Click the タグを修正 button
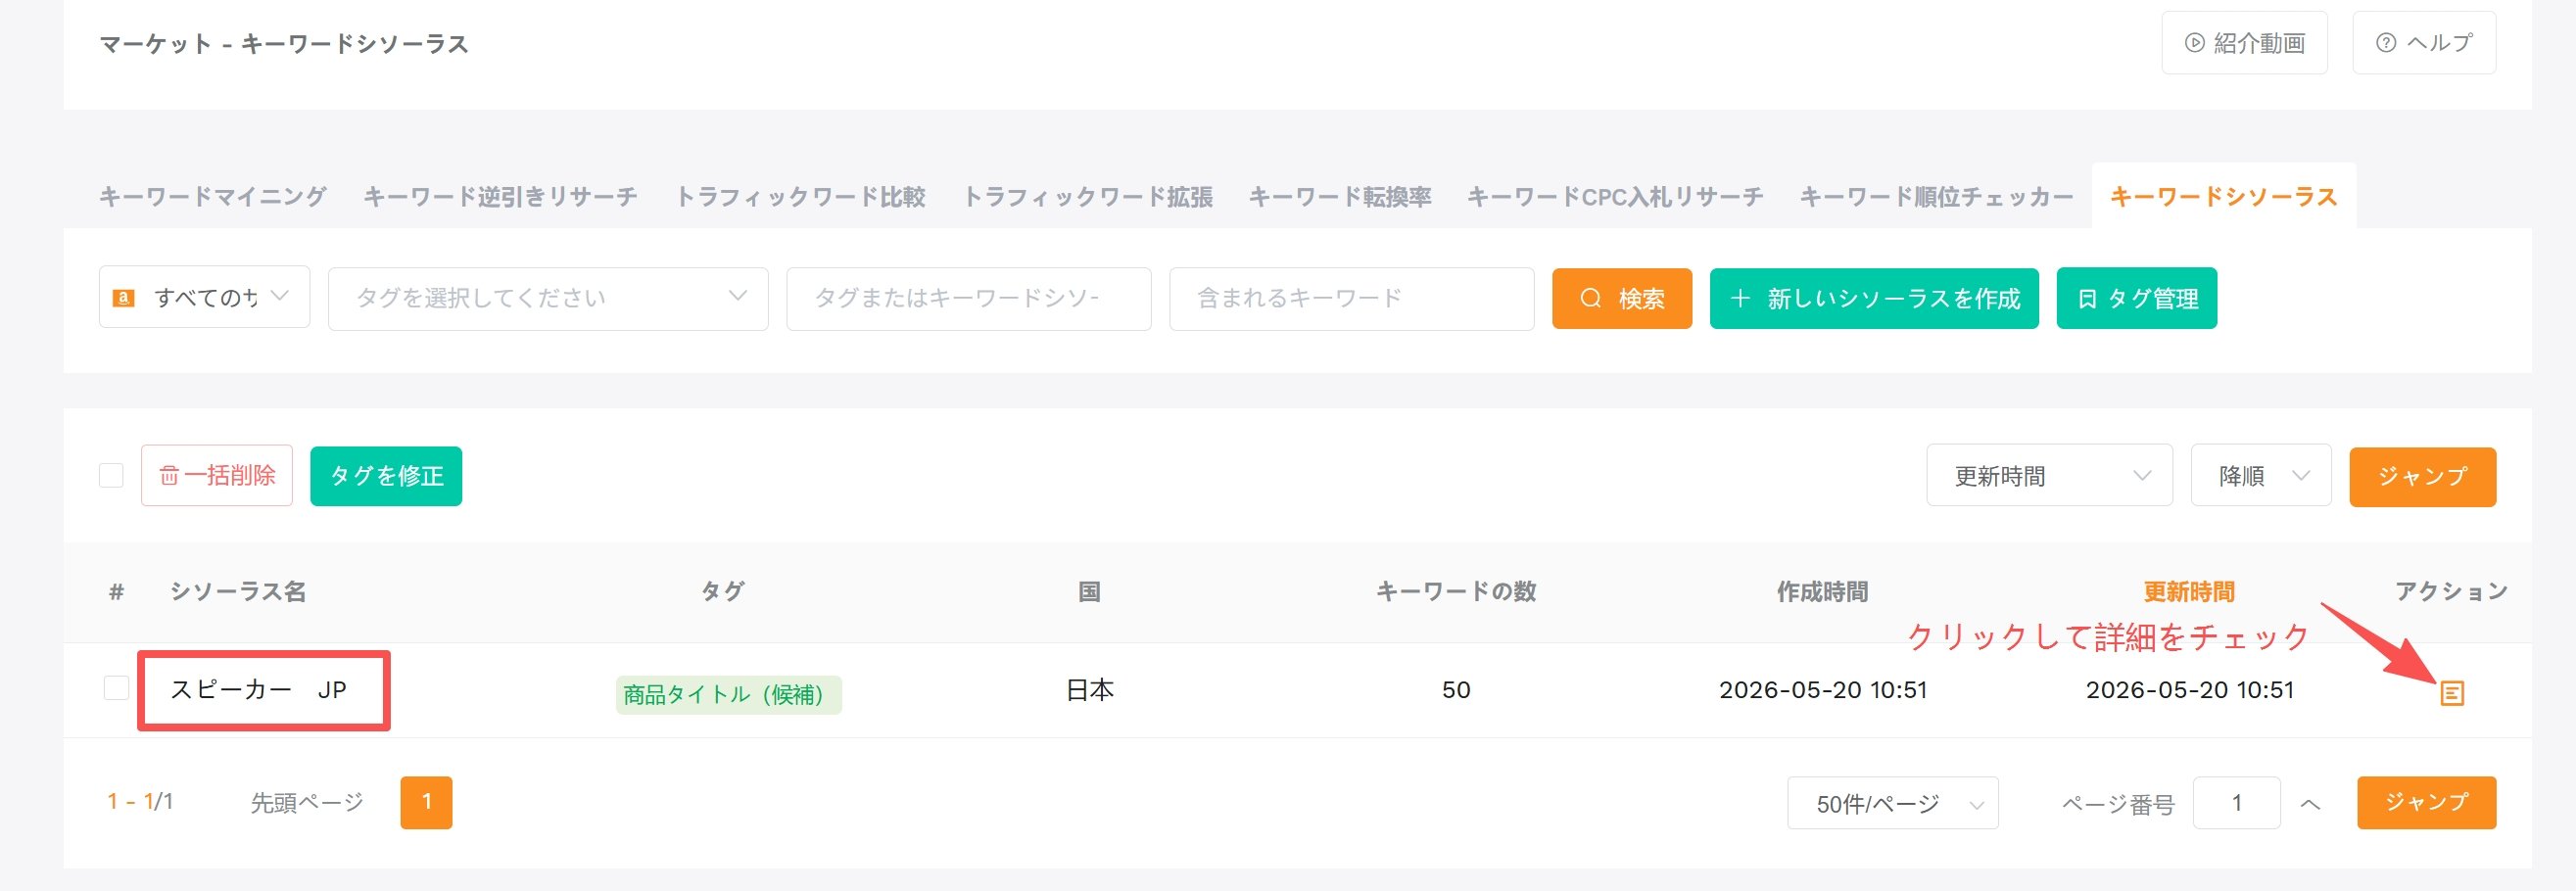The width and height of the screenshot is (2576, 891). point(386,476)
